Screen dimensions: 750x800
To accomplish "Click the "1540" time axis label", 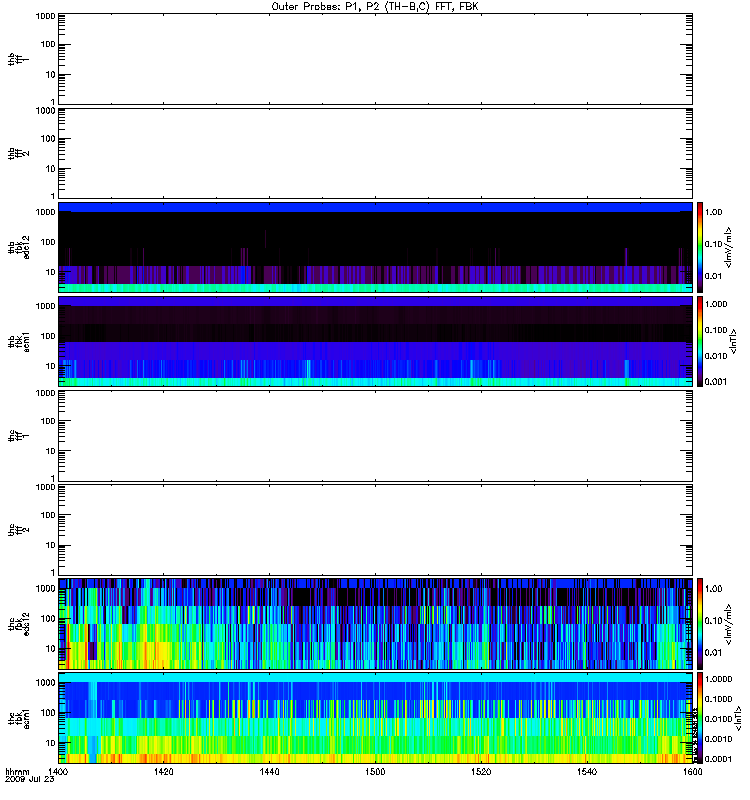I will (x=587, y=772).
